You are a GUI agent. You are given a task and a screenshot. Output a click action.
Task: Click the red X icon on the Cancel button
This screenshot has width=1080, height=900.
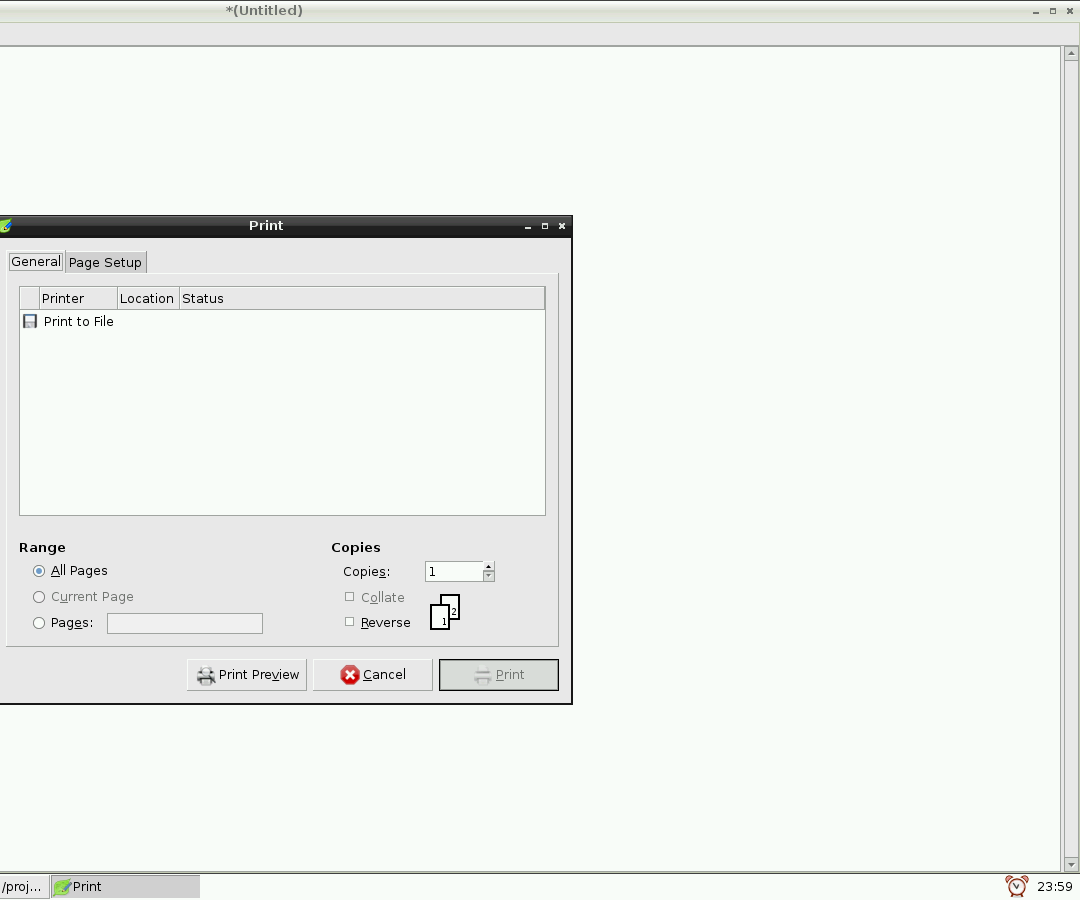click(x=352, y=674)
